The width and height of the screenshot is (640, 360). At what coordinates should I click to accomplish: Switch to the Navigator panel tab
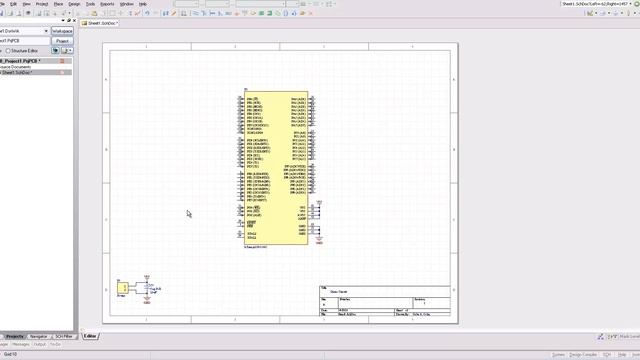coord(39,336)
